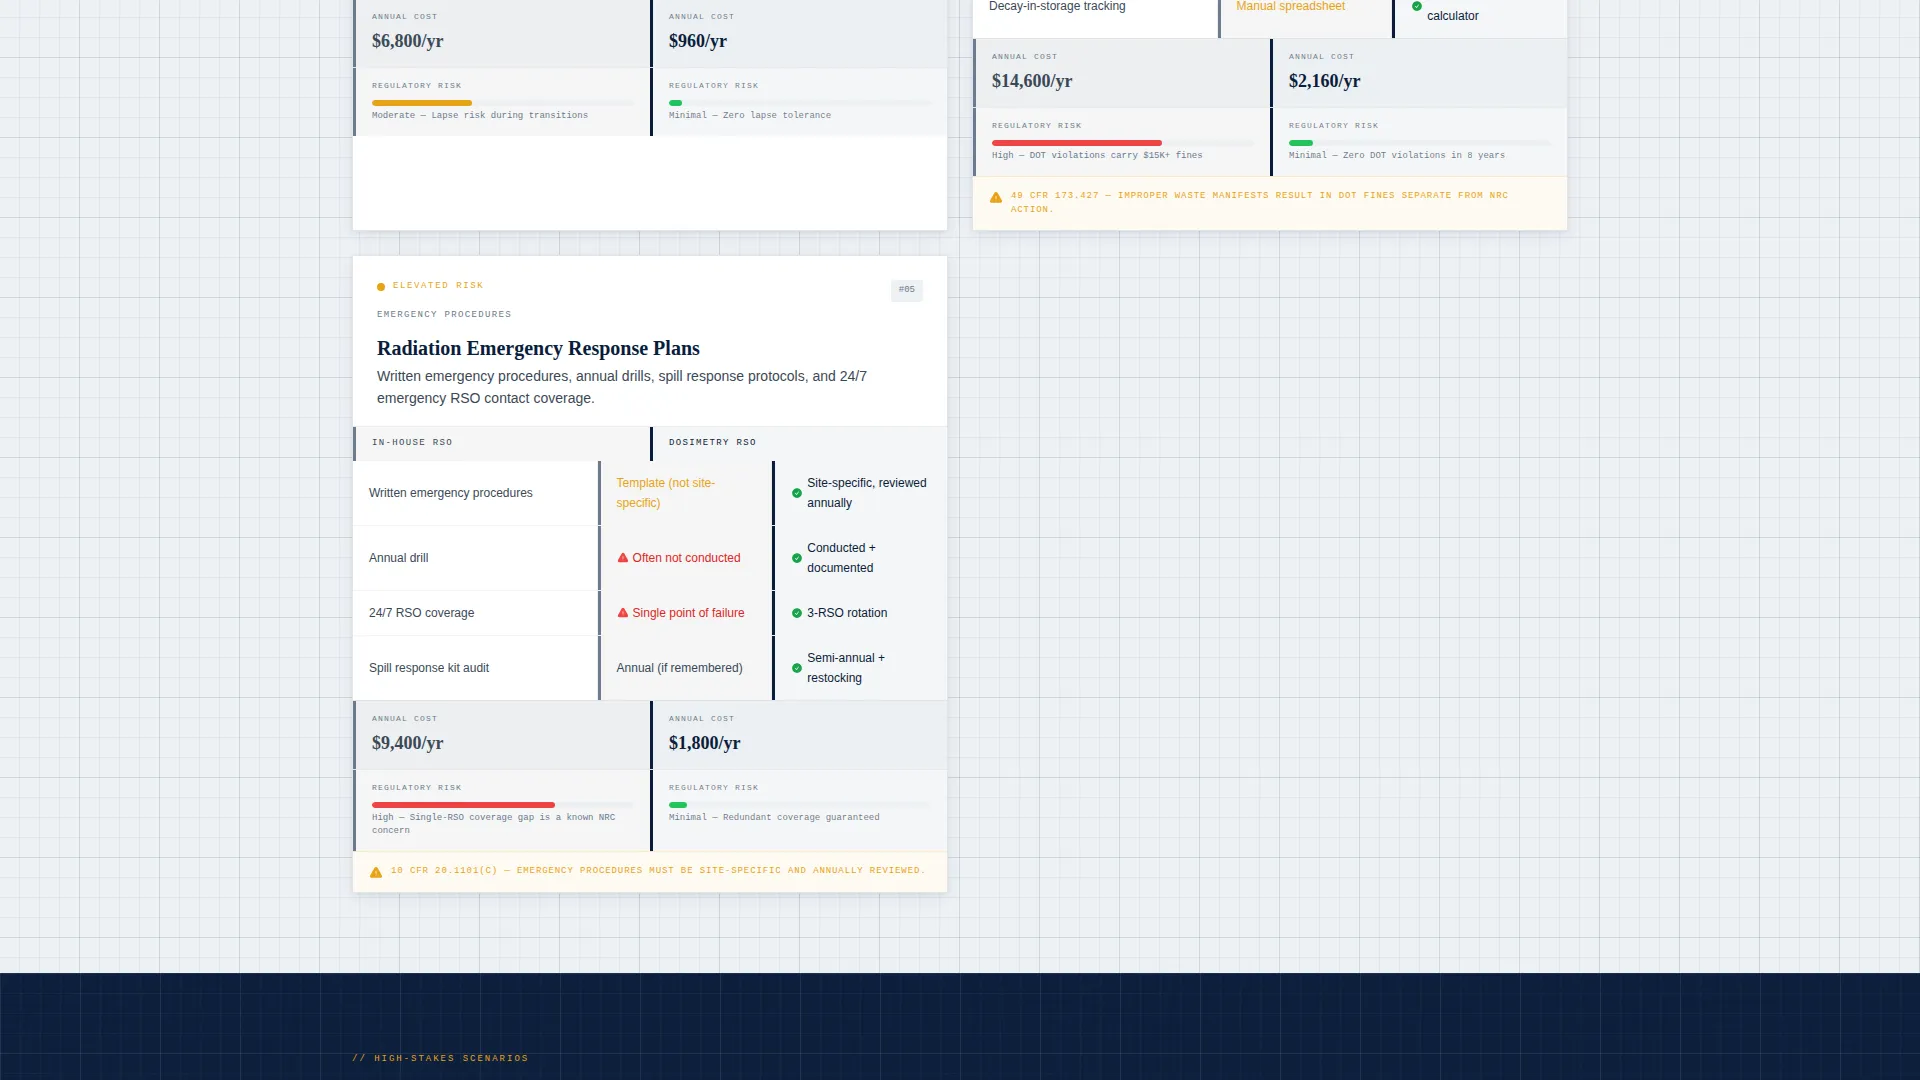Click Minimal – Zero lapse tolerance text
Screen dimensions: 1920x1080
pos(750,116)
